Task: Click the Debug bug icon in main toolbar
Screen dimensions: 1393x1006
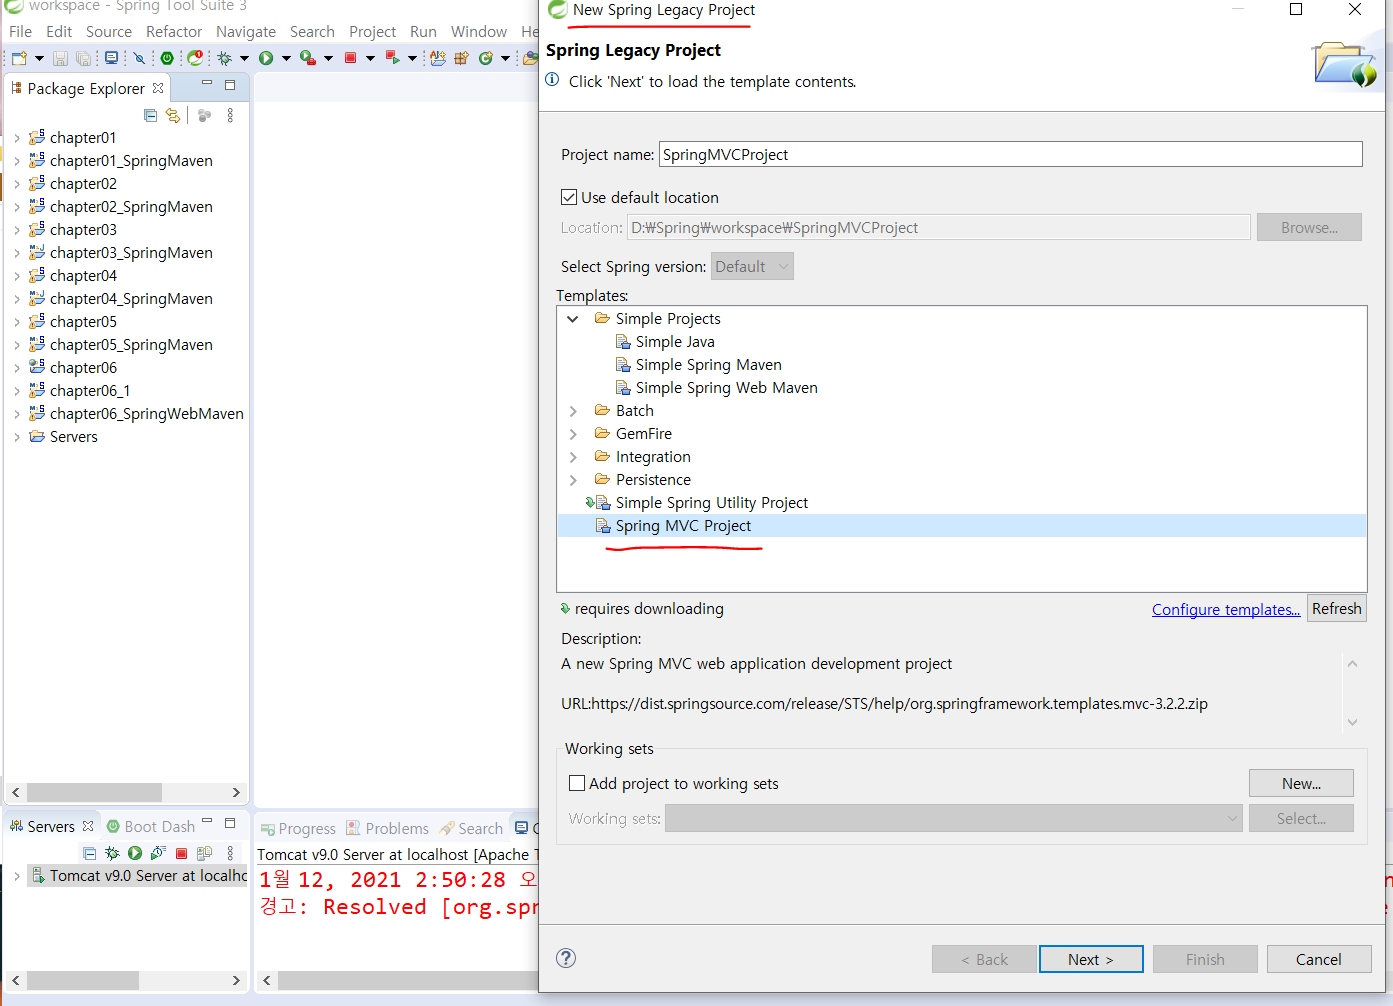Action: click(x=224, y=58)
